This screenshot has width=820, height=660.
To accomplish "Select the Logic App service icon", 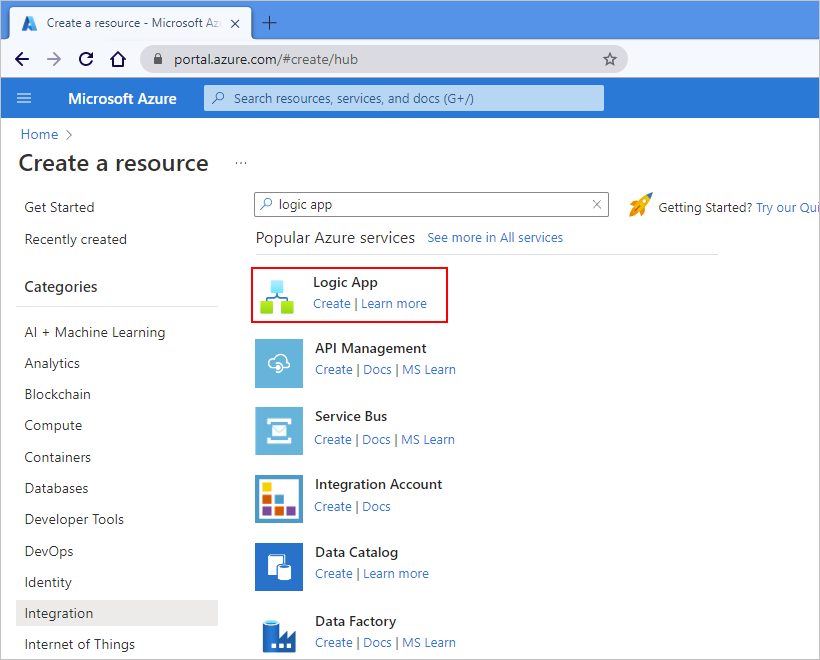I will coord(279,295).
